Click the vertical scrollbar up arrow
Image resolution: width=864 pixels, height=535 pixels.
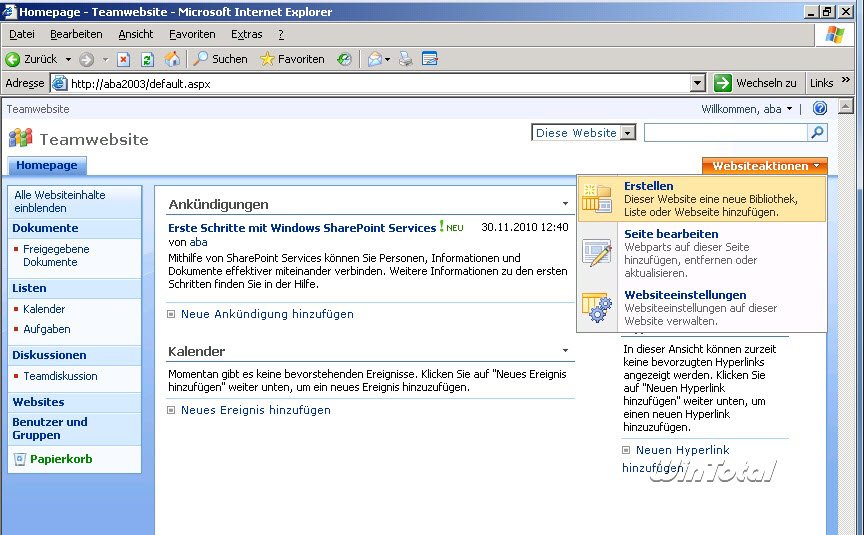(845, 106)
